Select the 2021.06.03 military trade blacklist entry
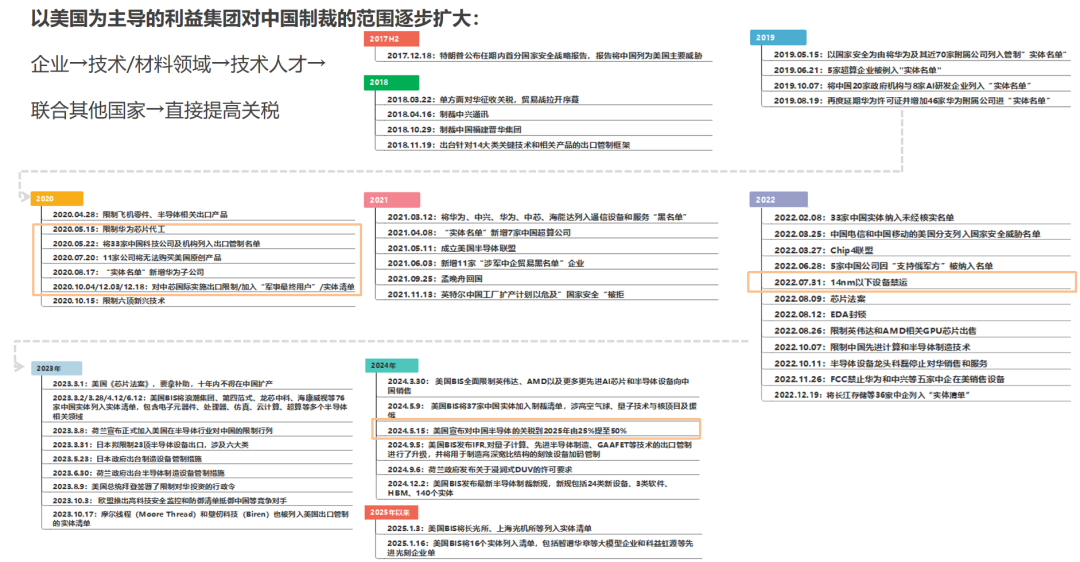This screenshot has height=562, width=1080. click(x=485, y=264)
